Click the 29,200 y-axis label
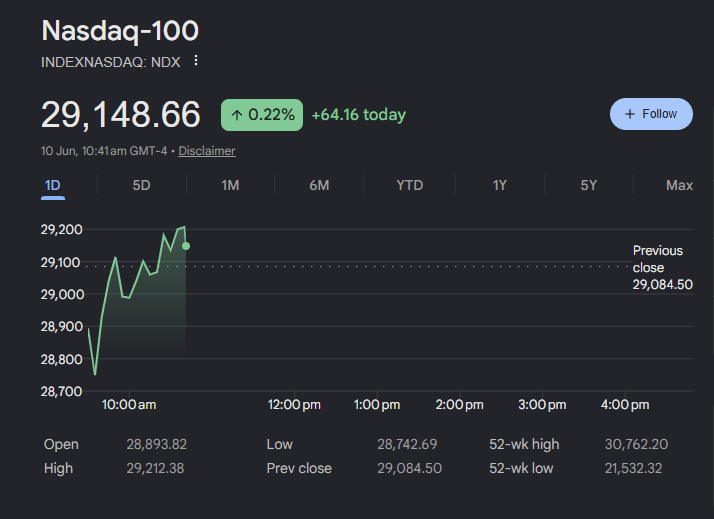The height and width of the screenshot is (519, 714). pos(62,229)
